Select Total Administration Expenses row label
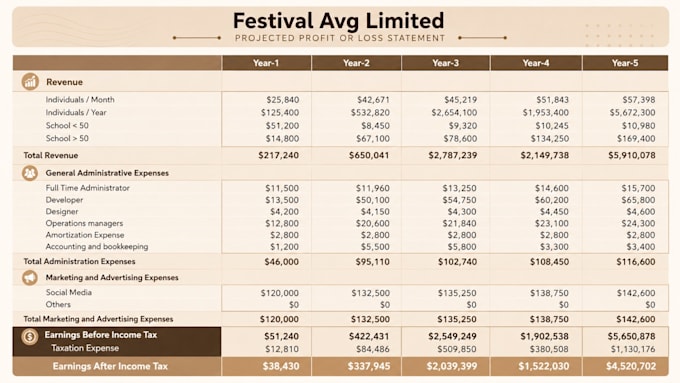Viewport: 680px width, 383px height. (x=79, y=262)
